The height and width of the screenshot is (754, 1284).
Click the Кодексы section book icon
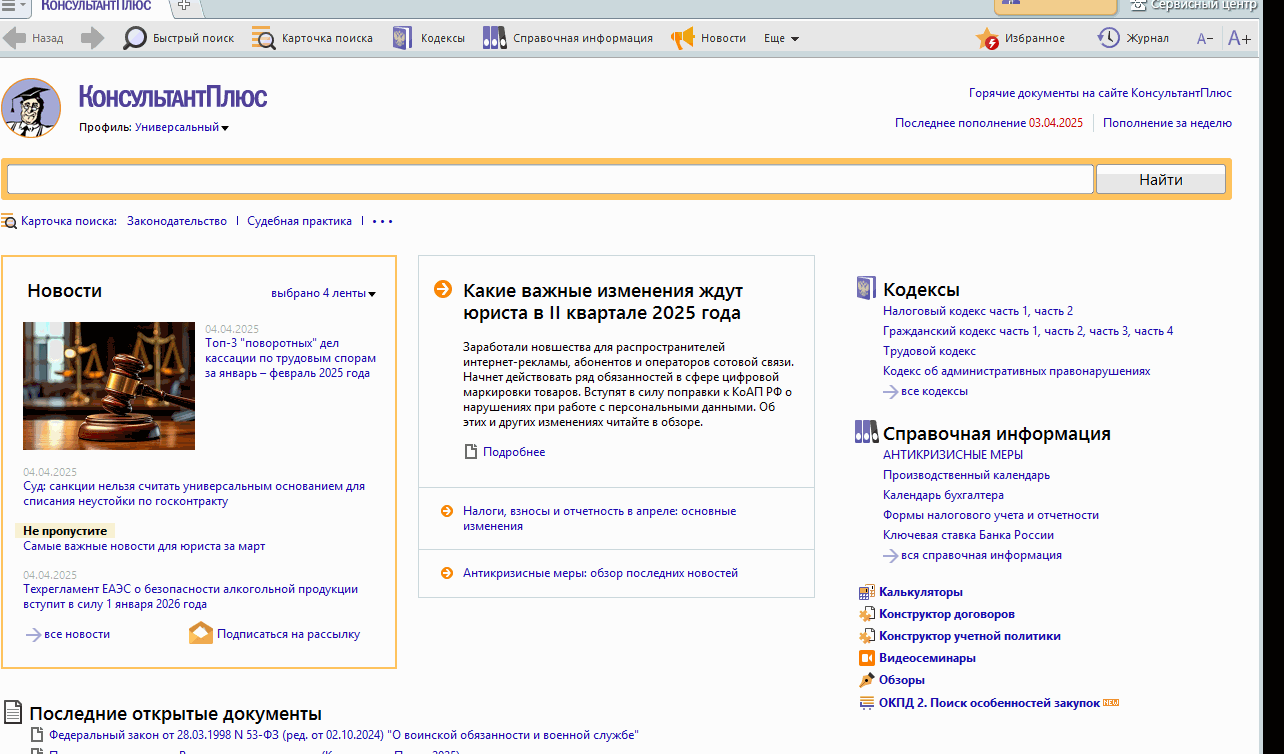point(866,289)
